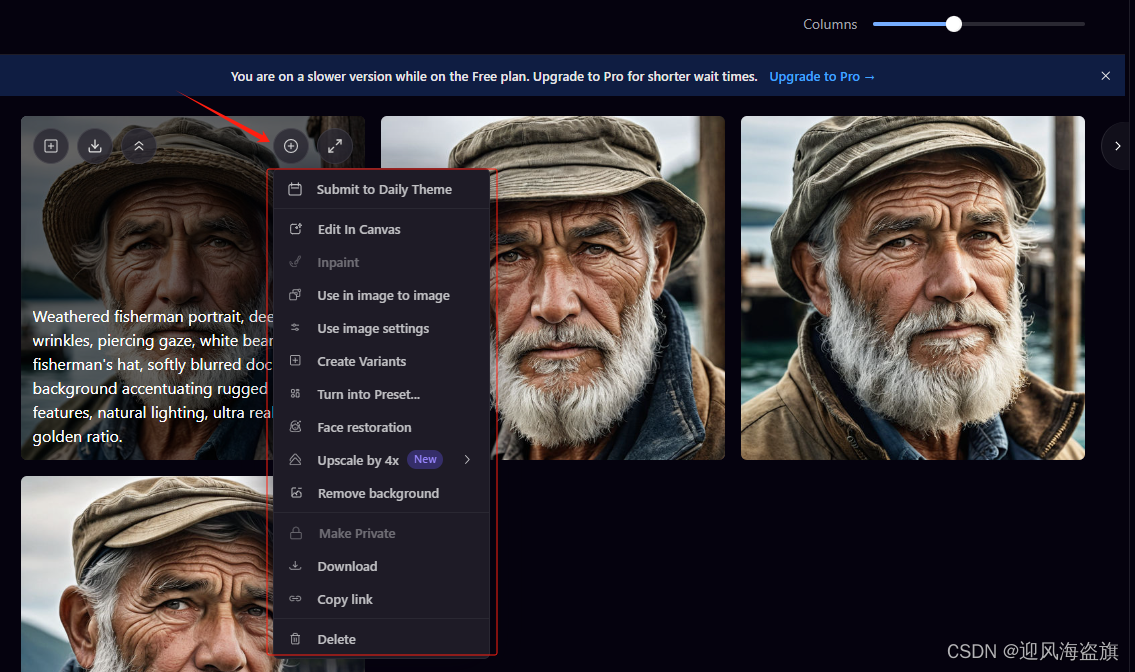The height and width of the screenshot is (672, 1135).
Task: Choose Delete from the menu
Action: coord(381,639)
